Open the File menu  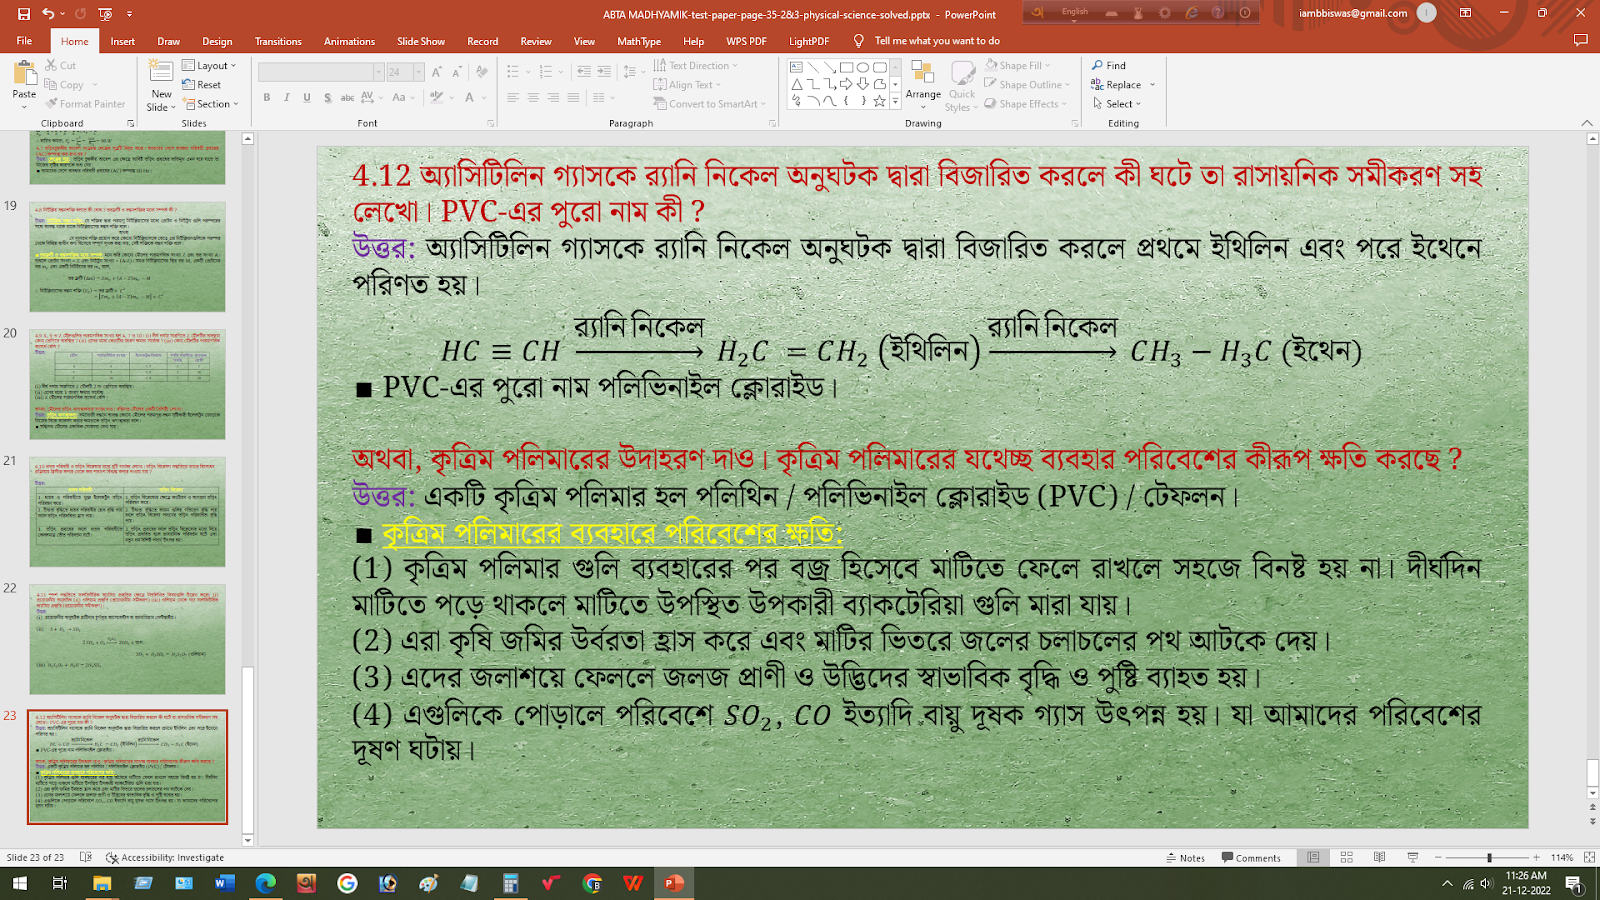(24, 41)
